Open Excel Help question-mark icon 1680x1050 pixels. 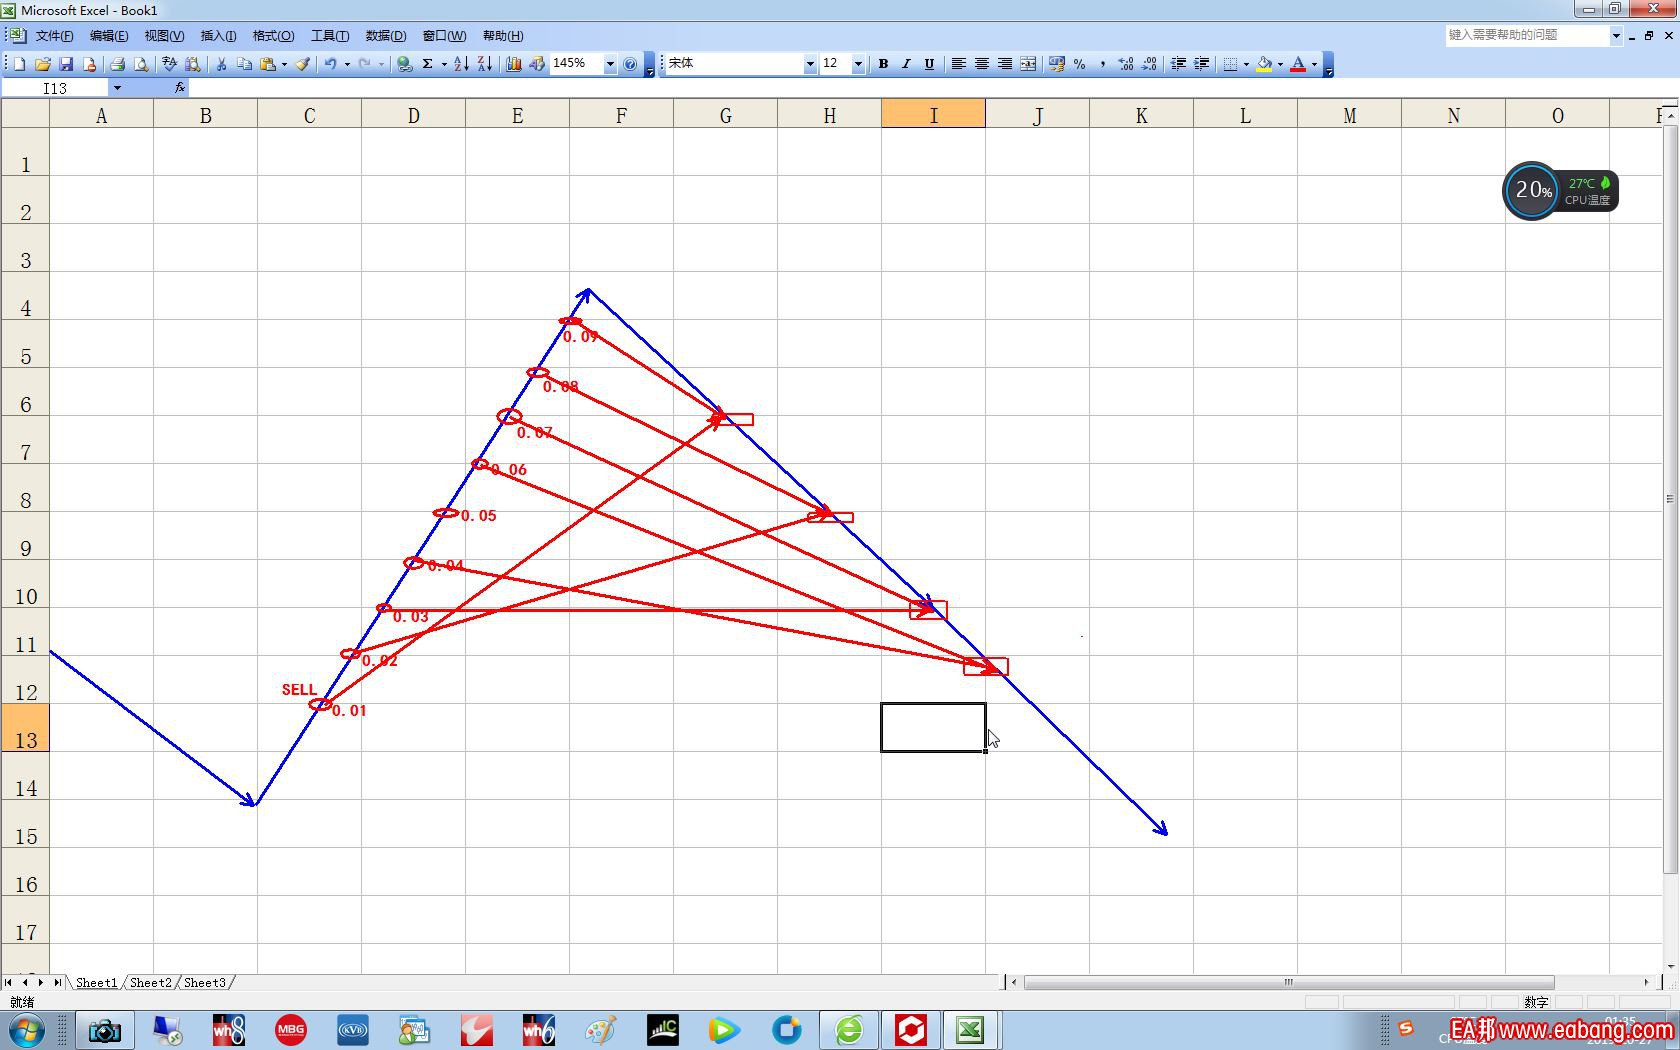(x=630, y=64)
